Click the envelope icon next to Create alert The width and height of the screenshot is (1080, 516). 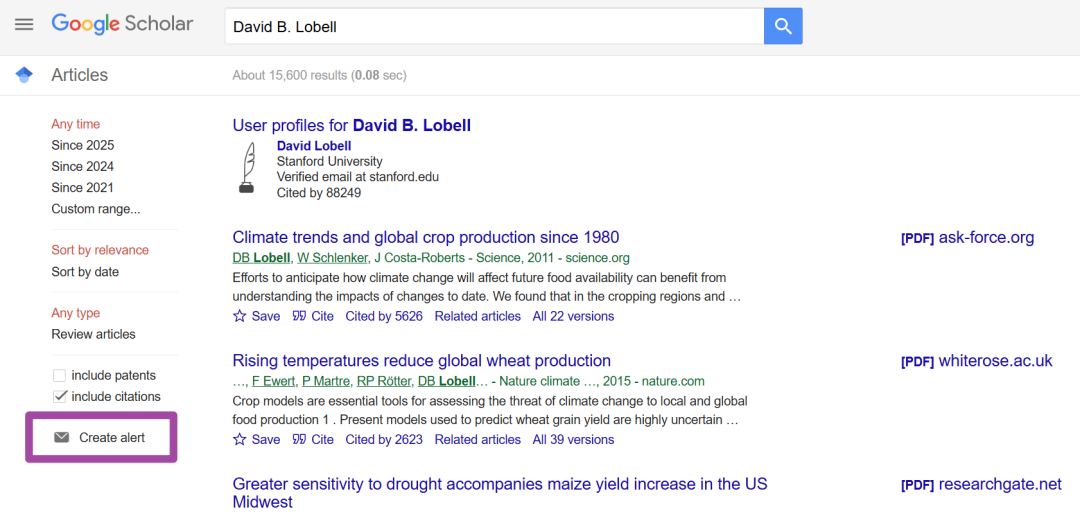(62, 437)
